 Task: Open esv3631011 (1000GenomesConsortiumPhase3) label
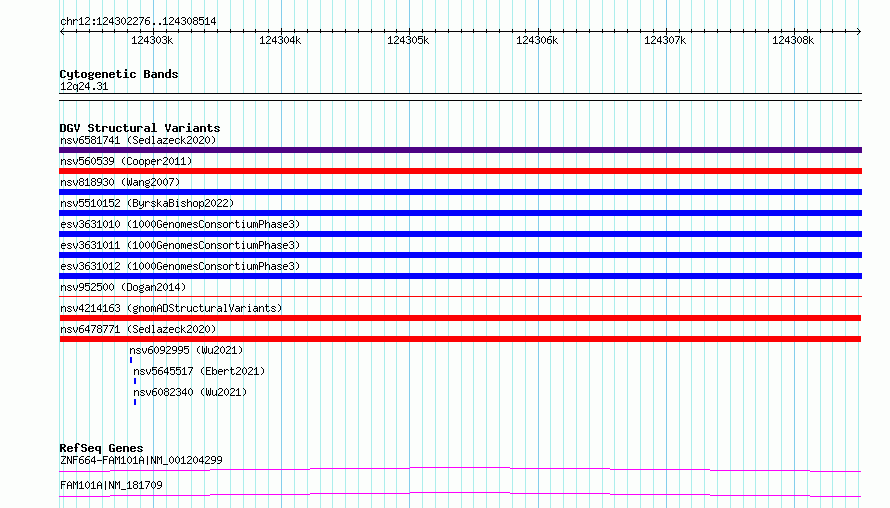pyautogui.click(x=180, y=245)
